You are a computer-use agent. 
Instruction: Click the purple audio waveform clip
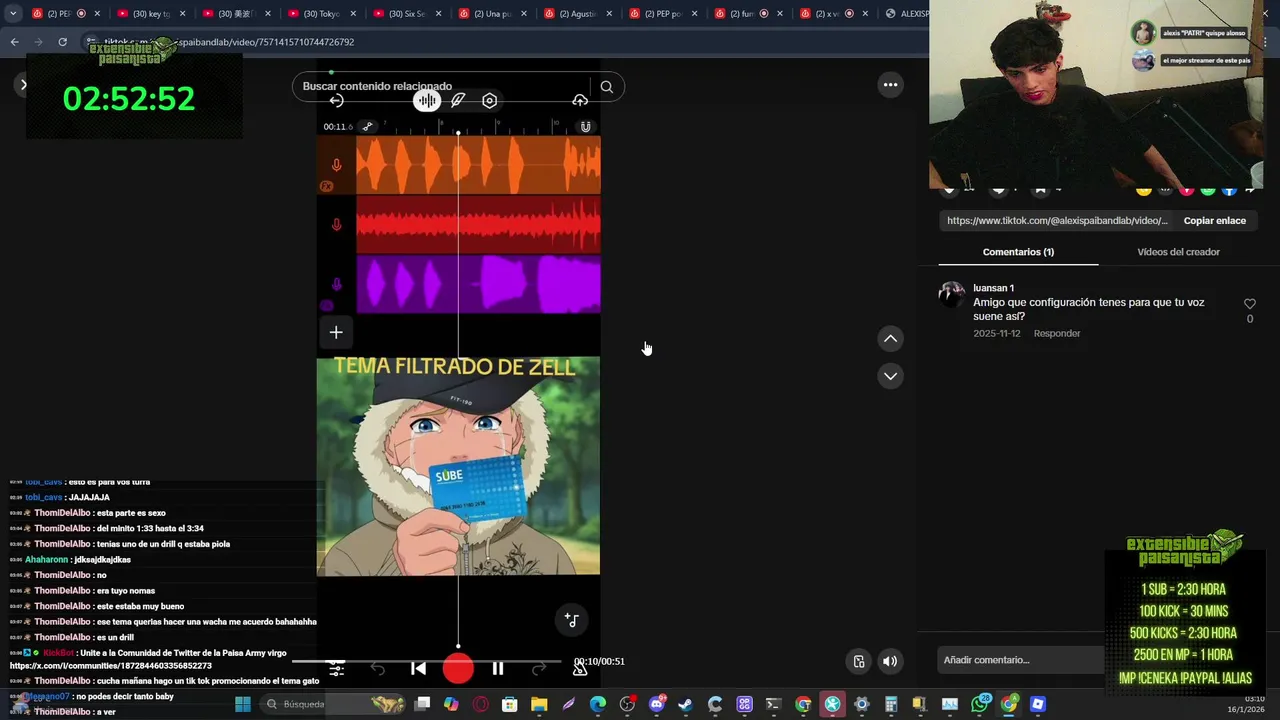[x=478, y=284]
